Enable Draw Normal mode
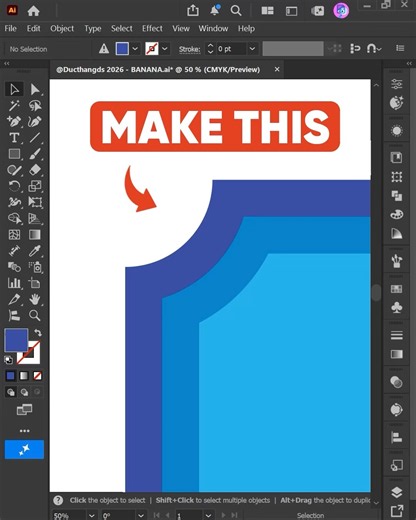 point(11,392)
